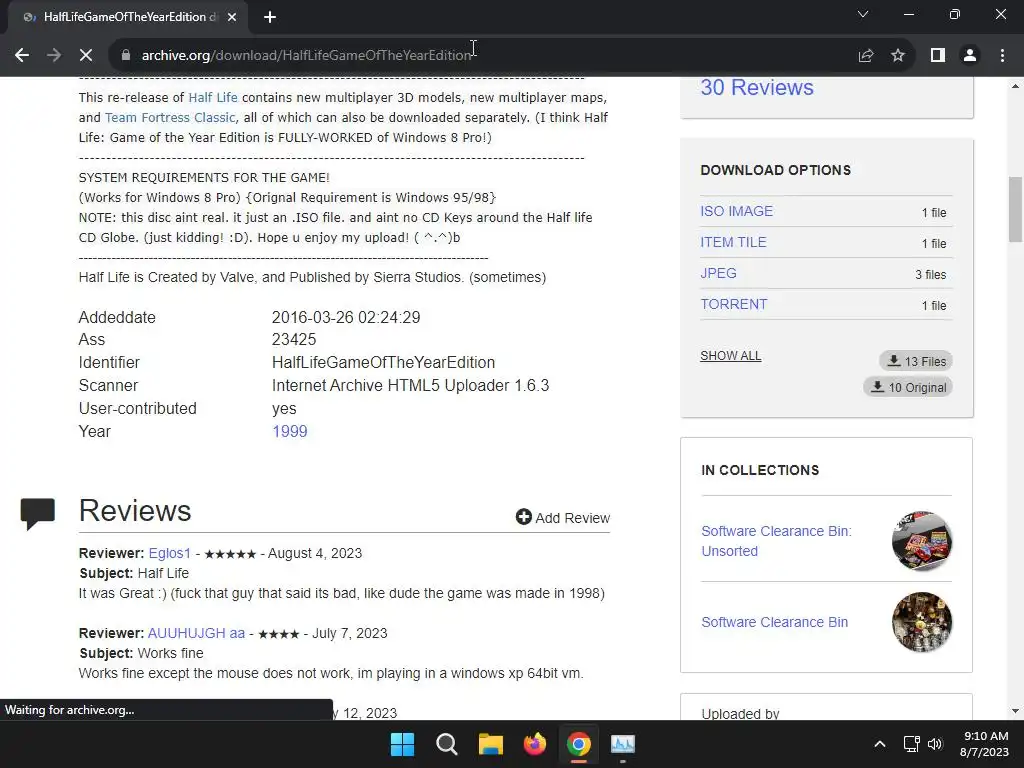Go back using the browser back arrow

[22, 56]
